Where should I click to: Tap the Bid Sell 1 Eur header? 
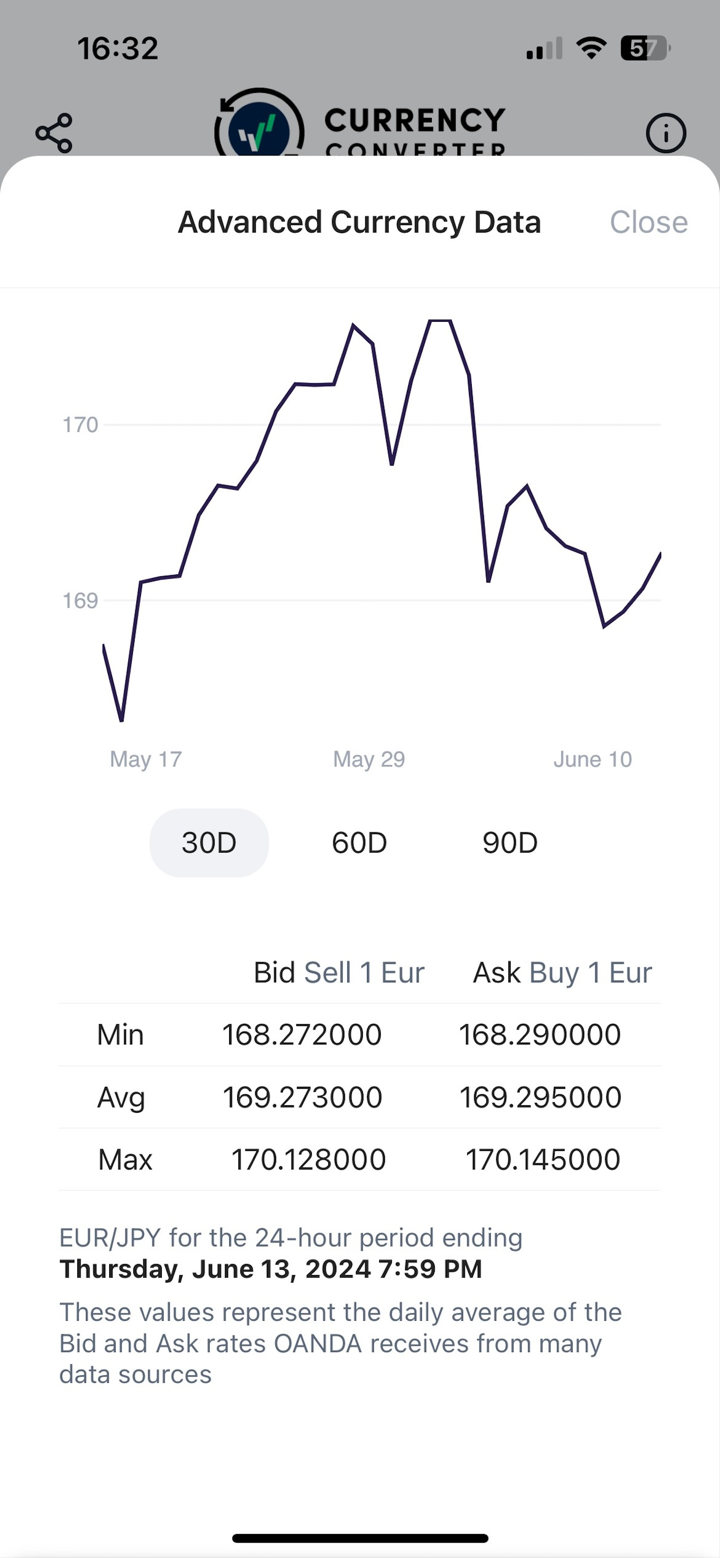[339, 973]
